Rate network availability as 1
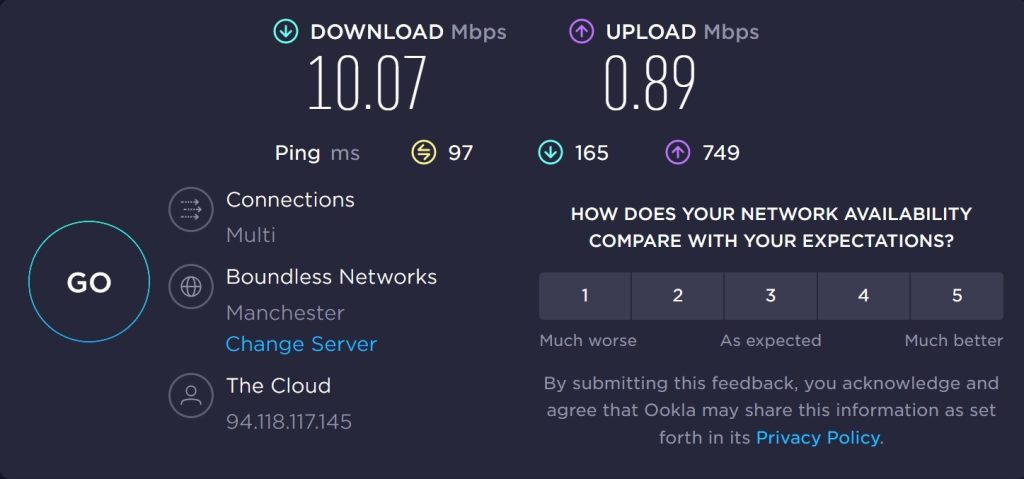The height and width of the screenshot is (479, 1024). click(584, 296)
